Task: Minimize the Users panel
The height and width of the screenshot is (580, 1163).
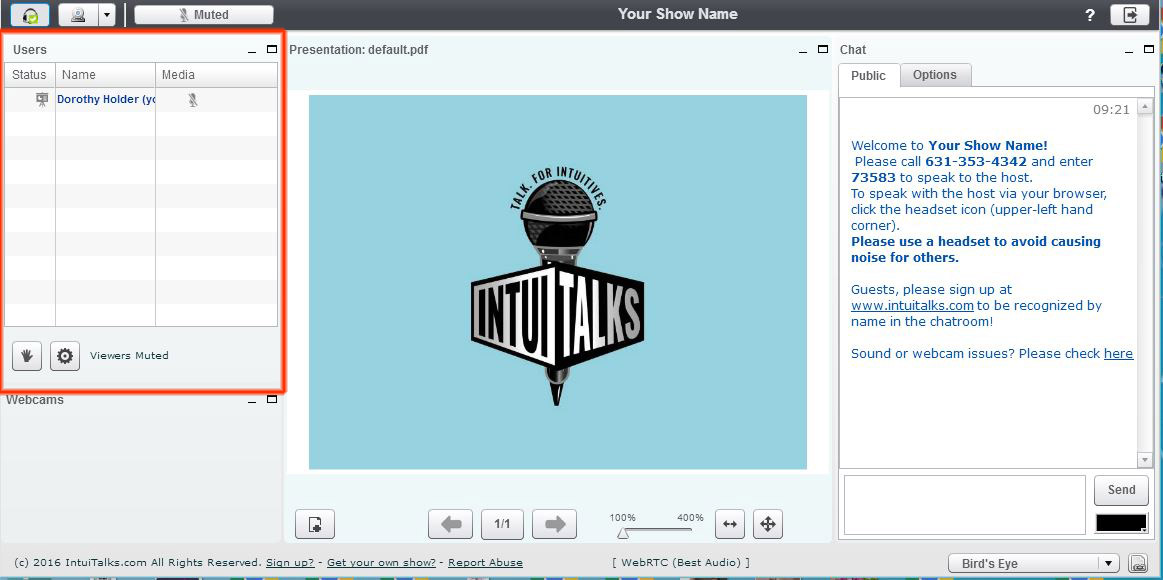Action: tap(253, 51)
